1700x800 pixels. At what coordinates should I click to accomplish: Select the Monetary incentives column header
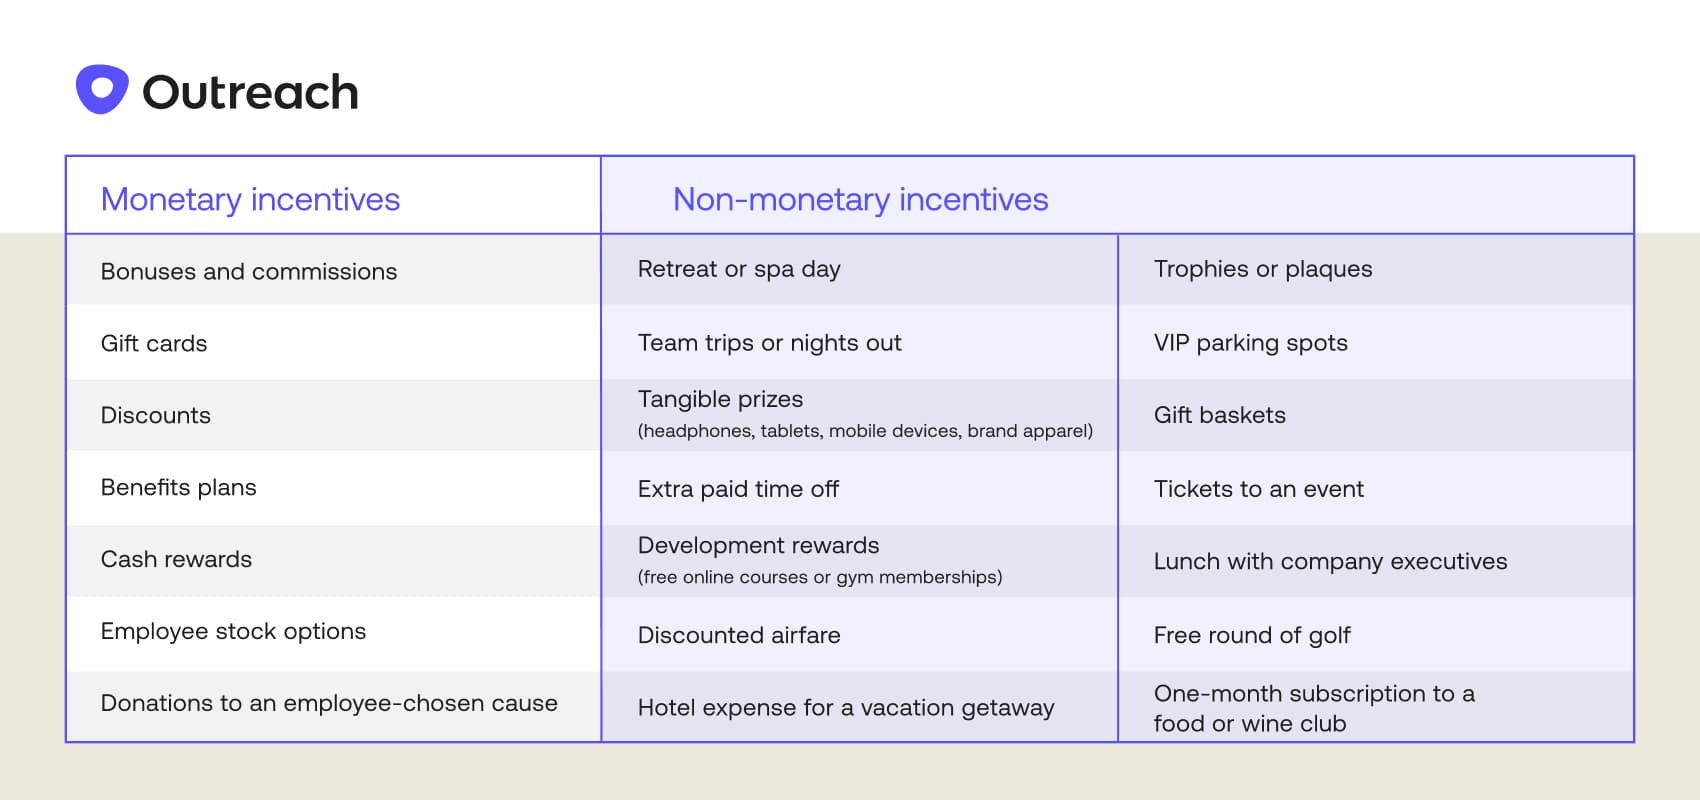250,199
